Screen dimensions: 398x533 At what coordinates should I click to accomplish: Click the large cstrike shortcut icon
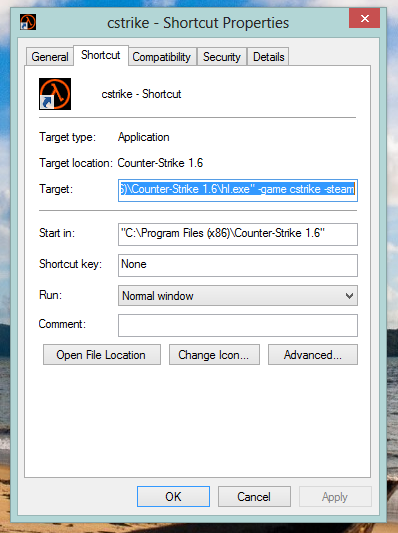tap(55, 94)
